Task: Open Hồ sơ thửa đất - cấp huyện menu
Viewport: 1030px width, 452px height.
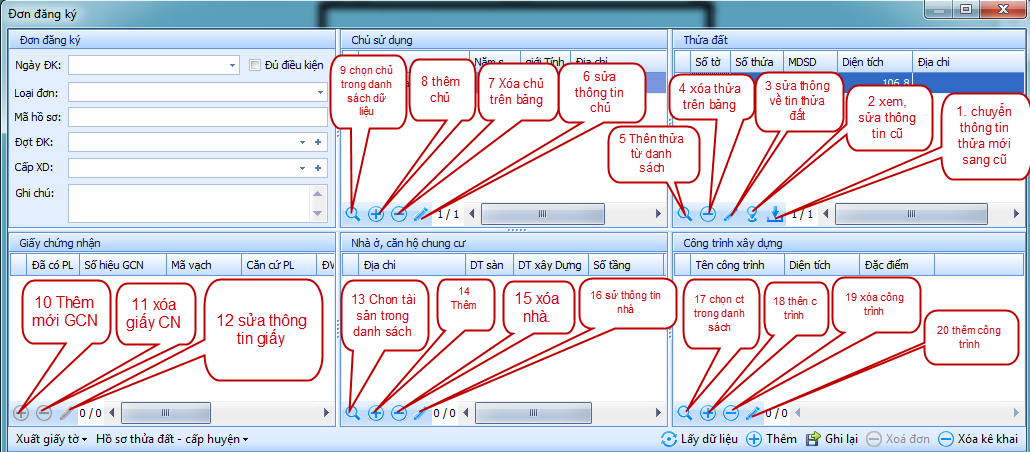Action: point(172,439)
